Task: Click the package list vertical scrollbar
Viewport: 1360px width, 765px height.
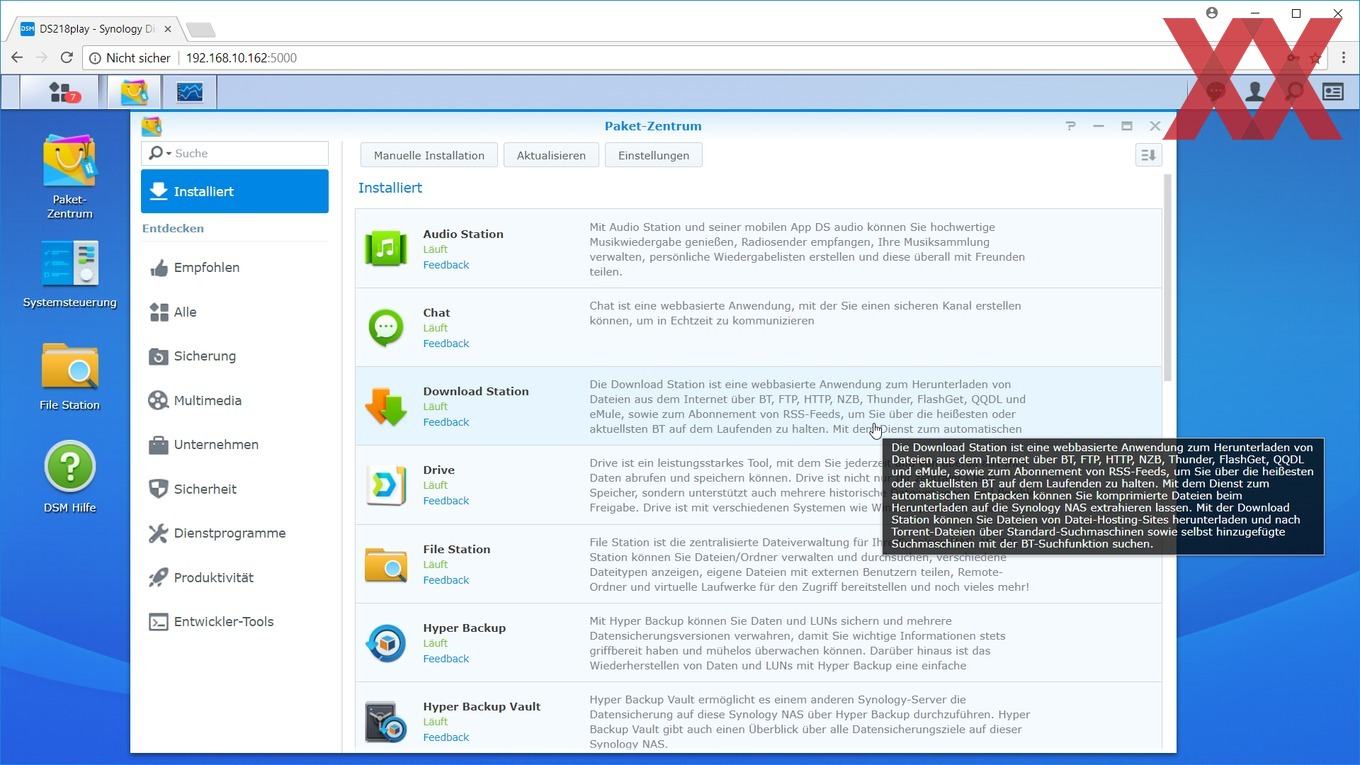Action: [x=1166, y=277]
